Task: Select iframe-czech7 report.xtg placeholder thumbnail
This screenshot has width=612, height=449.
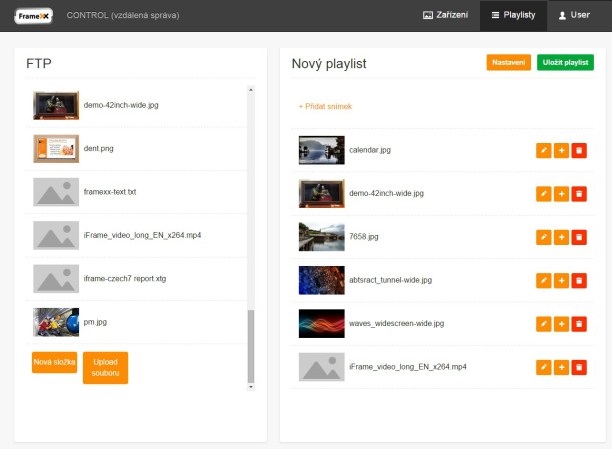Action: 56,279
